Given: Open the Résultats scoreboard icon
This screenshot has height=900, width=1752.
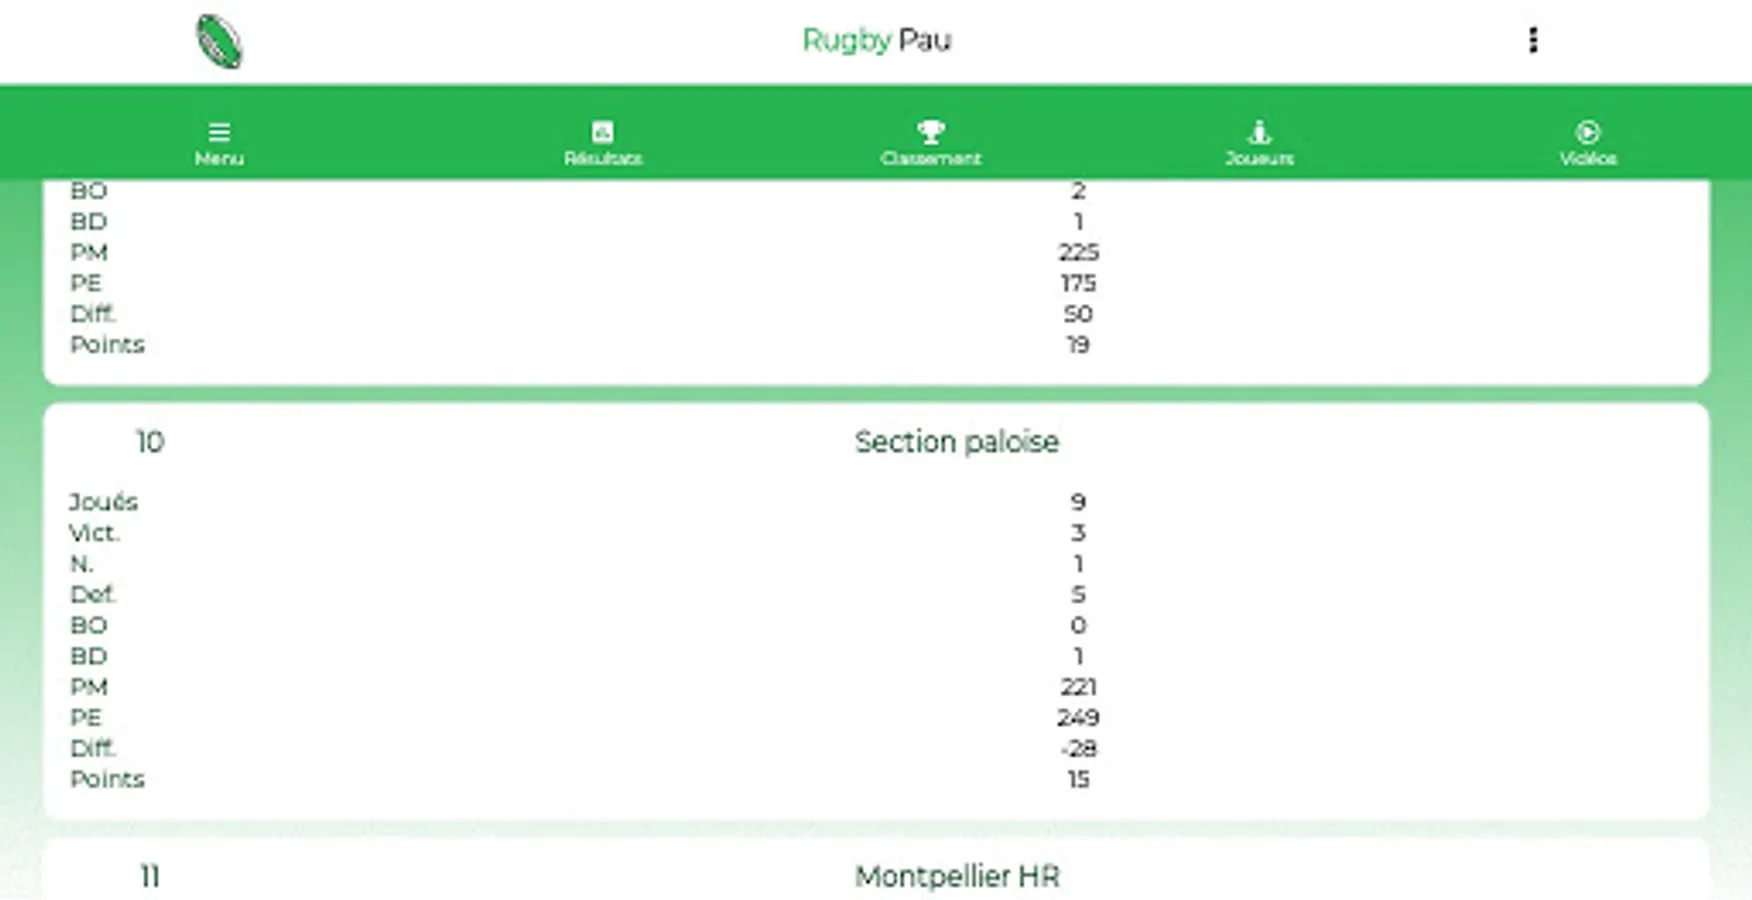Looking at the screenshot, I should point(602,132).
